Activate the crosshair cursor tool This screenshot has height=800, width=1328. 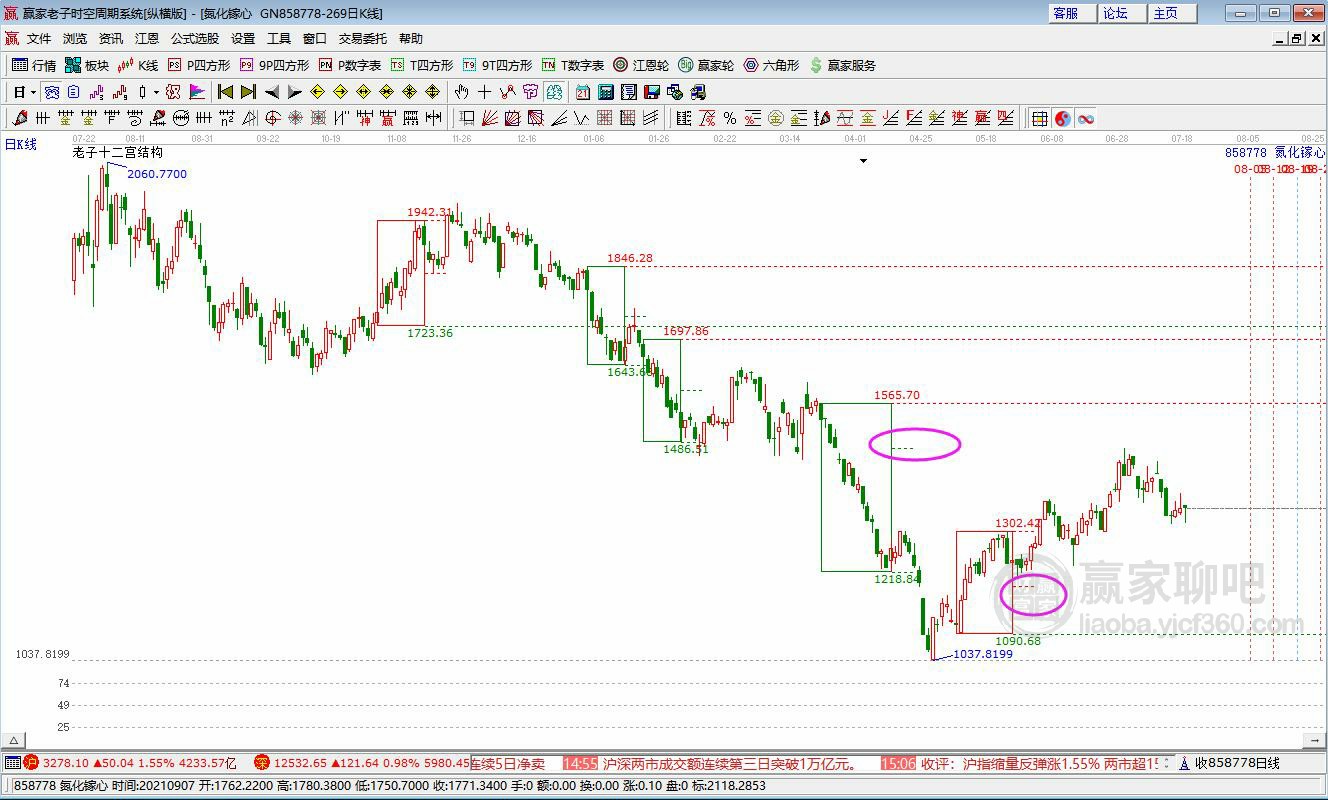coord(484,92)
